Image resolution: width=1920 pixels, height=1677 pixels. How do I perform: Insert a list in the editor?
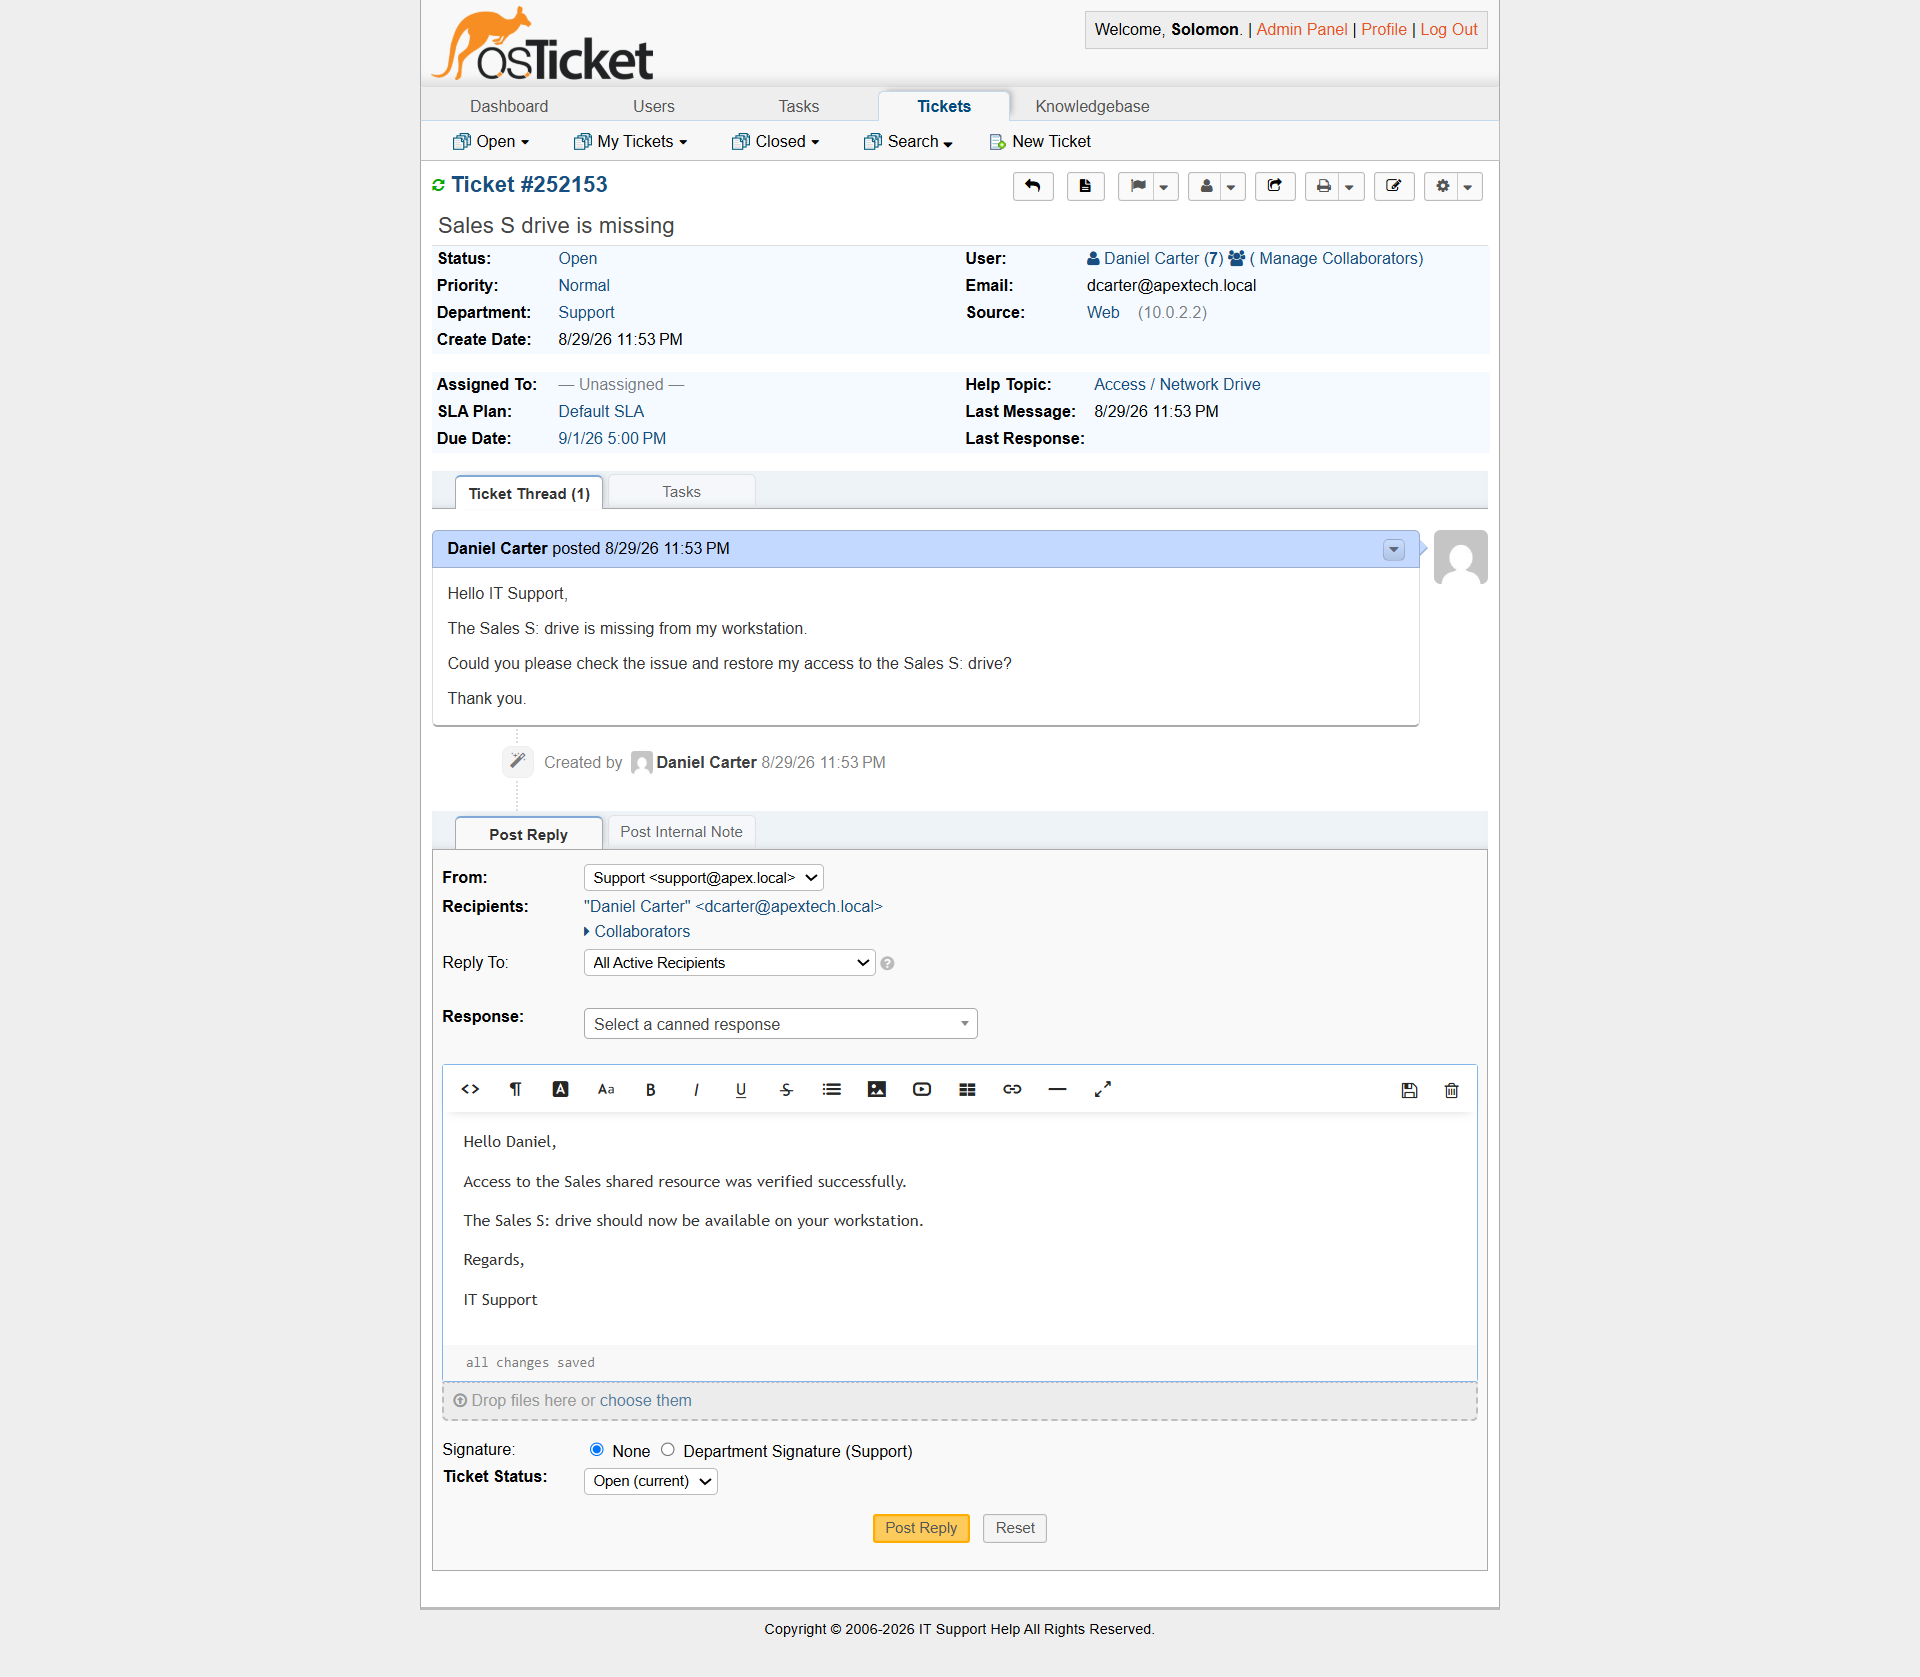pos(832,1089)
